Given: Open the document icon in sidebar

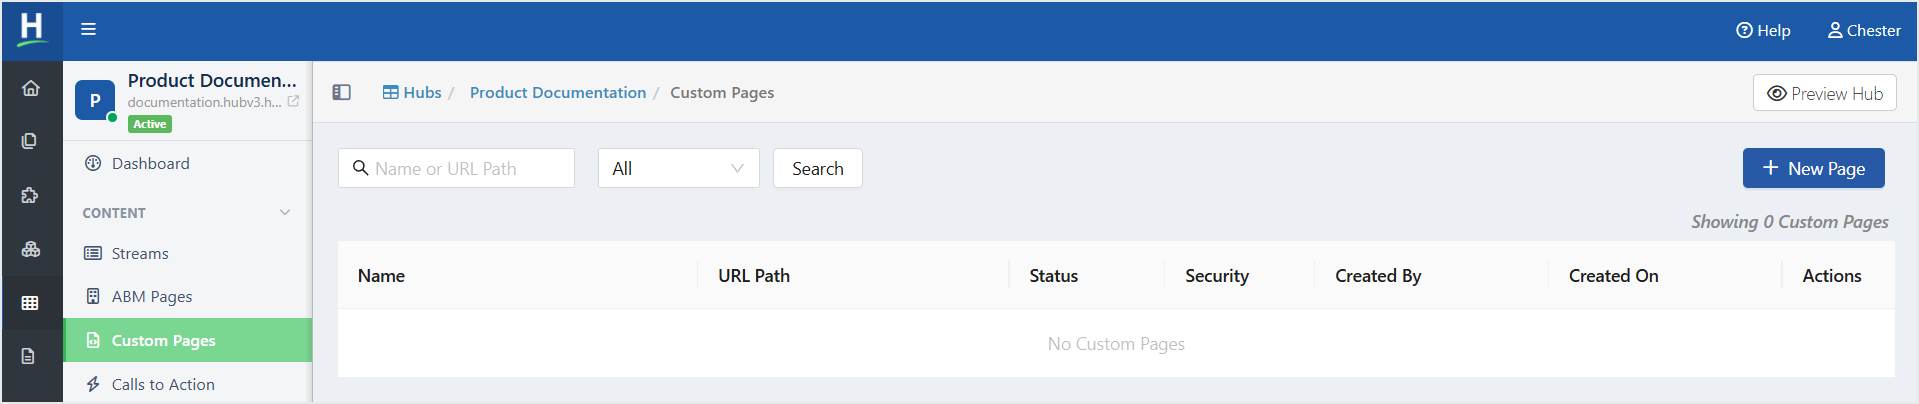Looking at the screenshot, I should [x=28, y=356].
